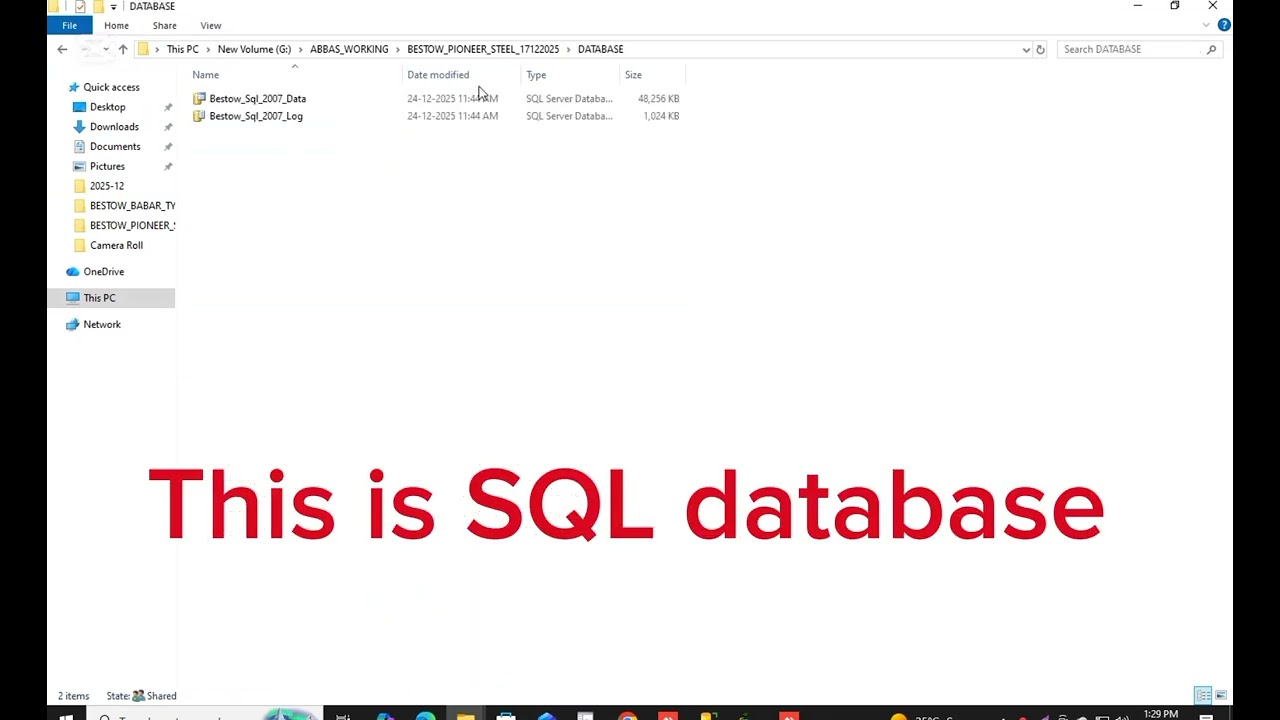Screen dimensions: 1280x720
Task: Navigate to New Volume (G:) breadcrumb
Action: 254,49
